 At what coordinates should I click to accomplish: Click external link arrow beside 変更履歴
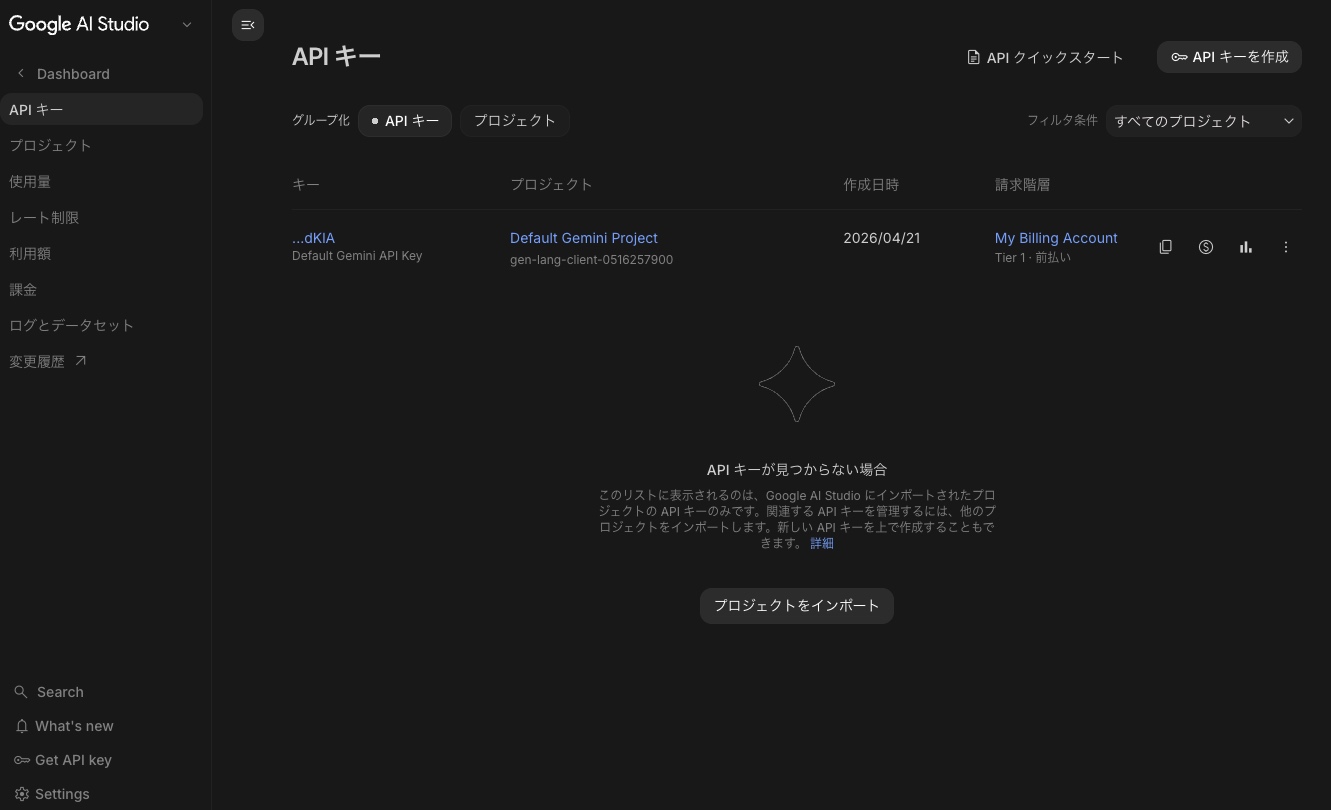point(81,361)
